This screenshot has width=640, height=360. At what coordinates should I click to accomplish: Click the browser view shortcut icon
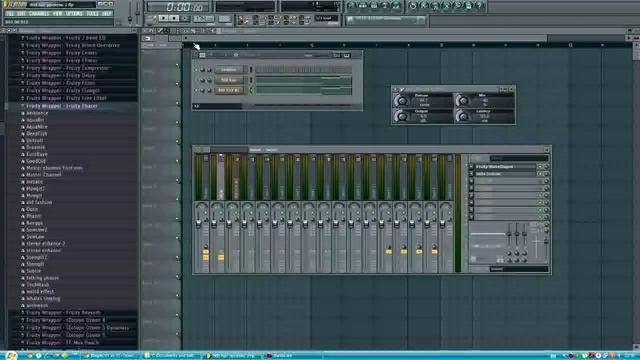tap(384, 6)
